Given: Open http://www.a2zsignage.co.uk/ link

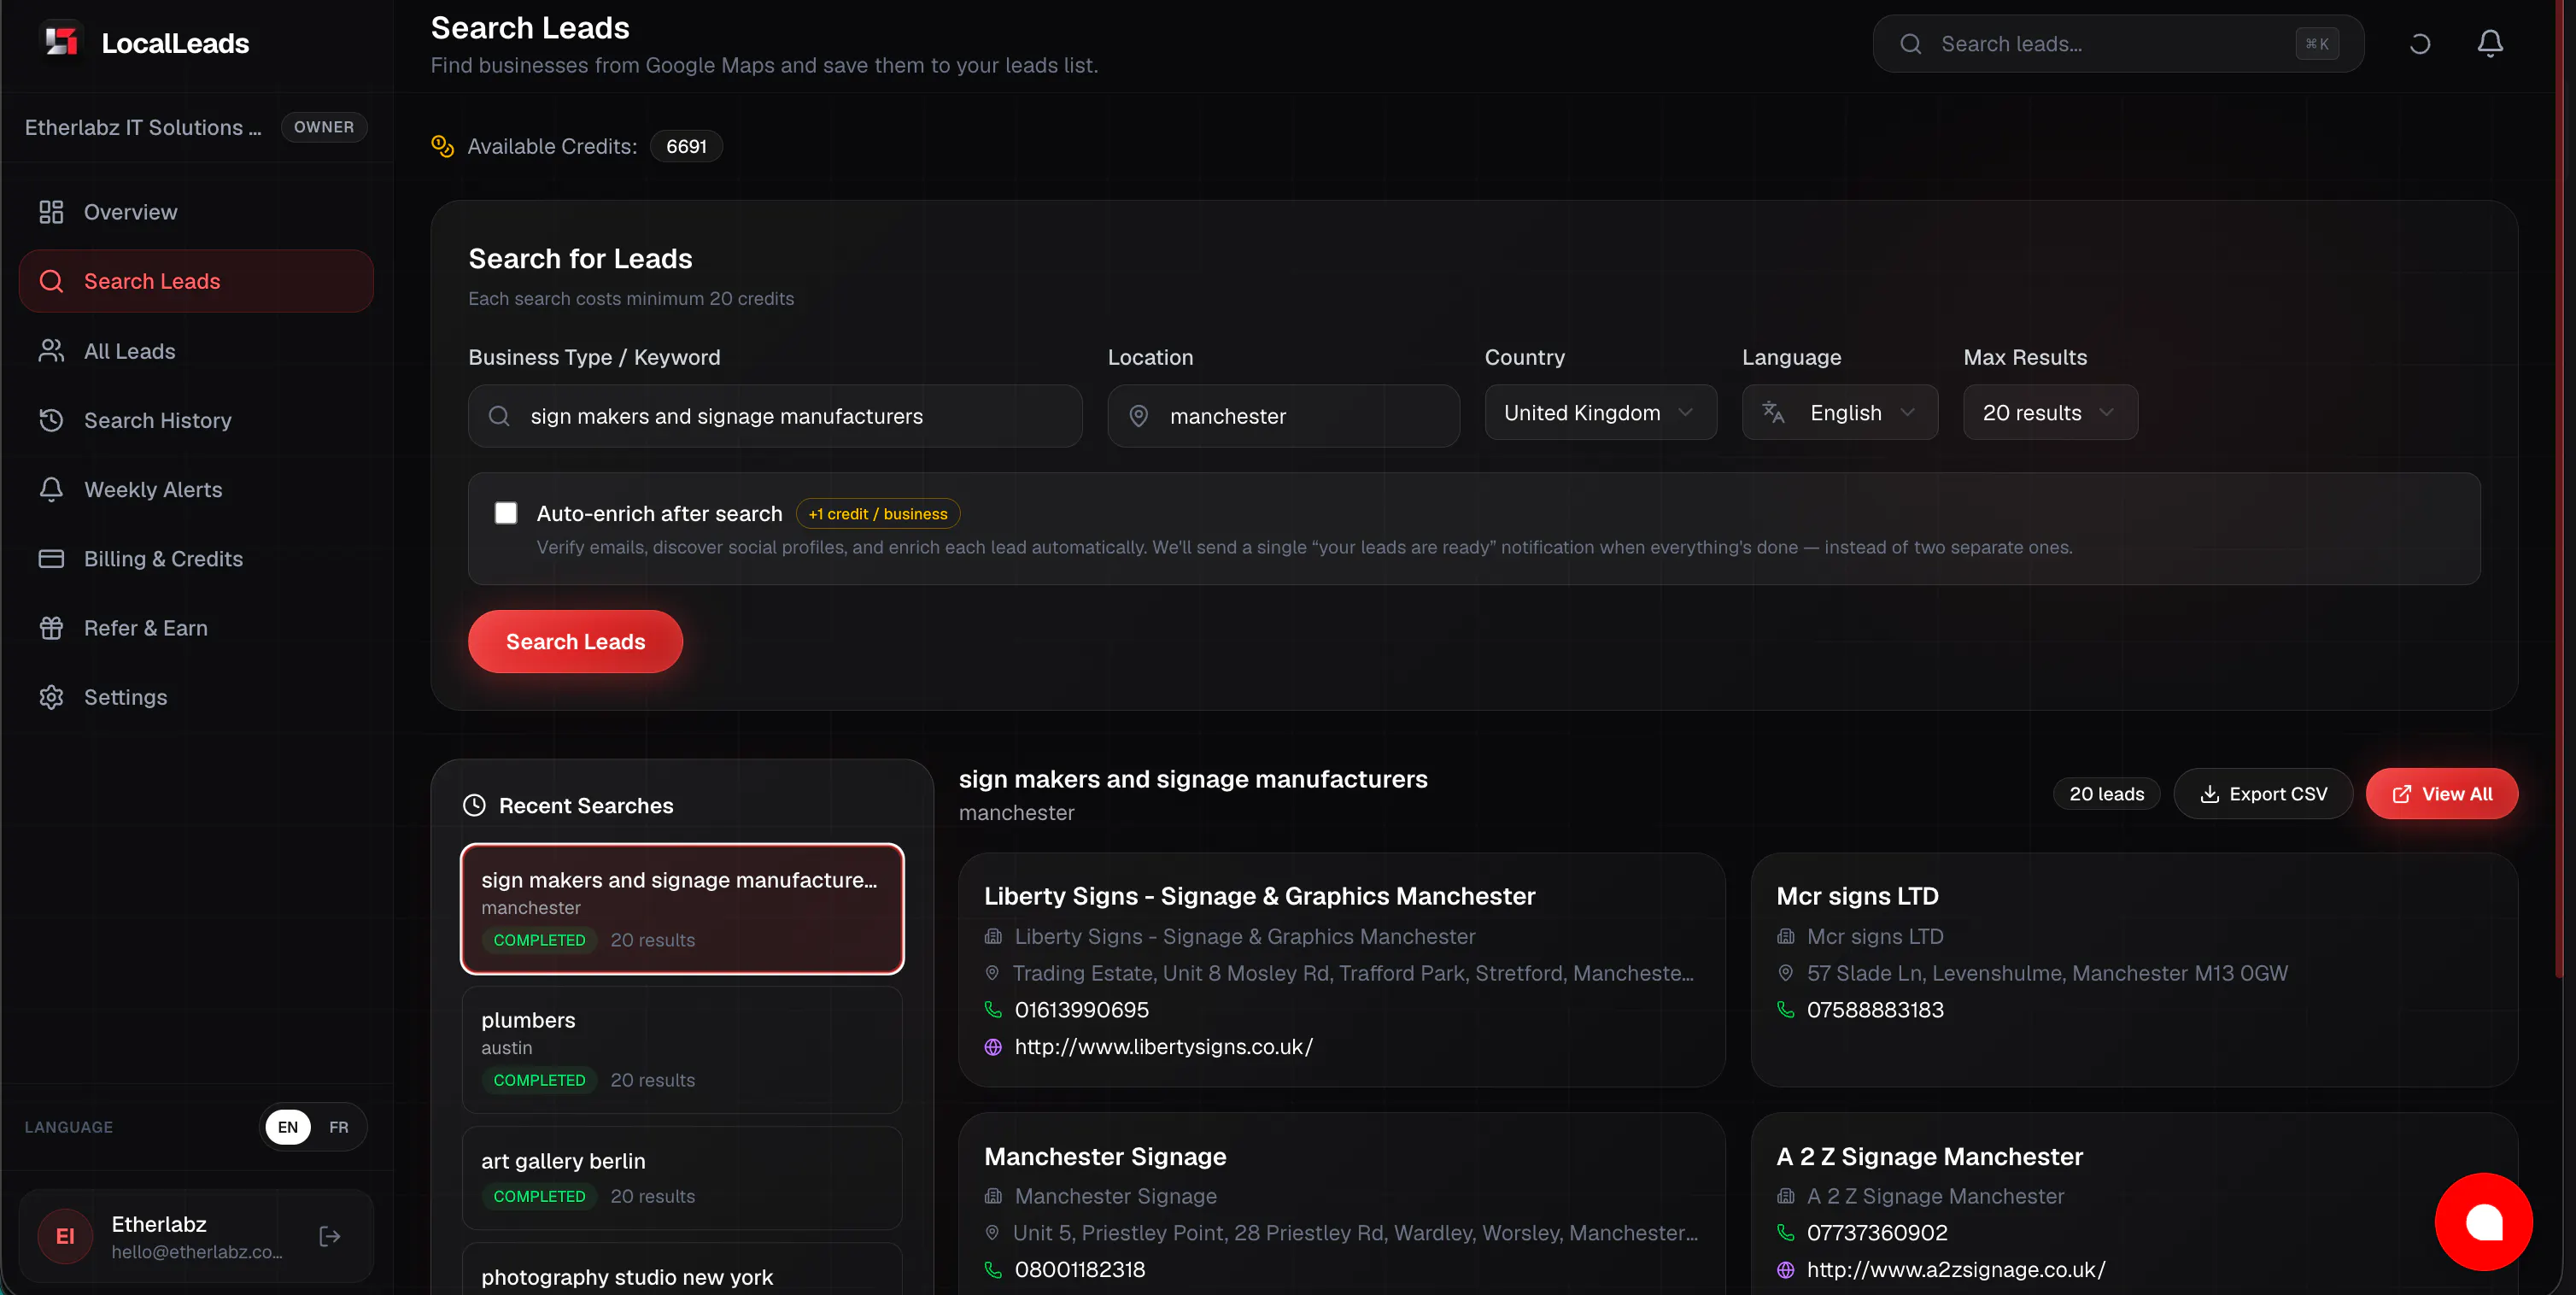Looking at the screenshot, I should (1956, 1270).
